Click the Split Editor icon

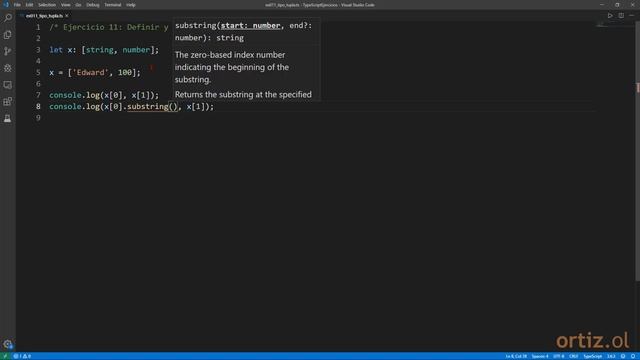coord(621,16)
